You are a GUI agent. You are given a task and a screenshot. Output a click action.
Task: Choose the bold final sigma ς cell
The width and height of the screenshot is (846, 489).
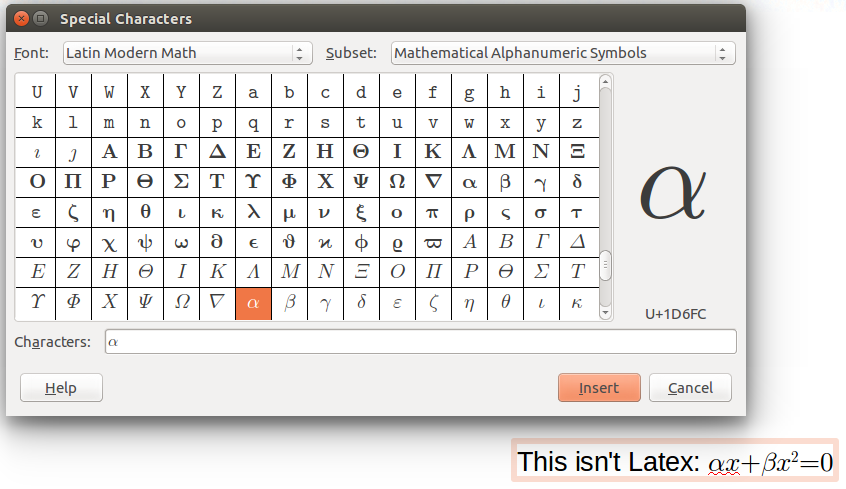click(x=505, y=212)
